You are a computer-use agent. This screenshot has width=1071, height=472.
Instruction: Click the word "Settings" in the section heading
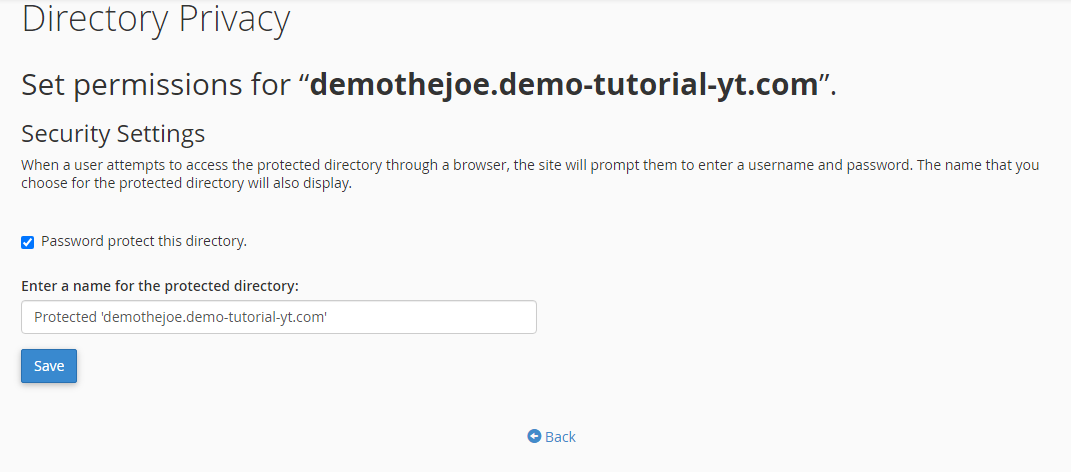point(159,134)
